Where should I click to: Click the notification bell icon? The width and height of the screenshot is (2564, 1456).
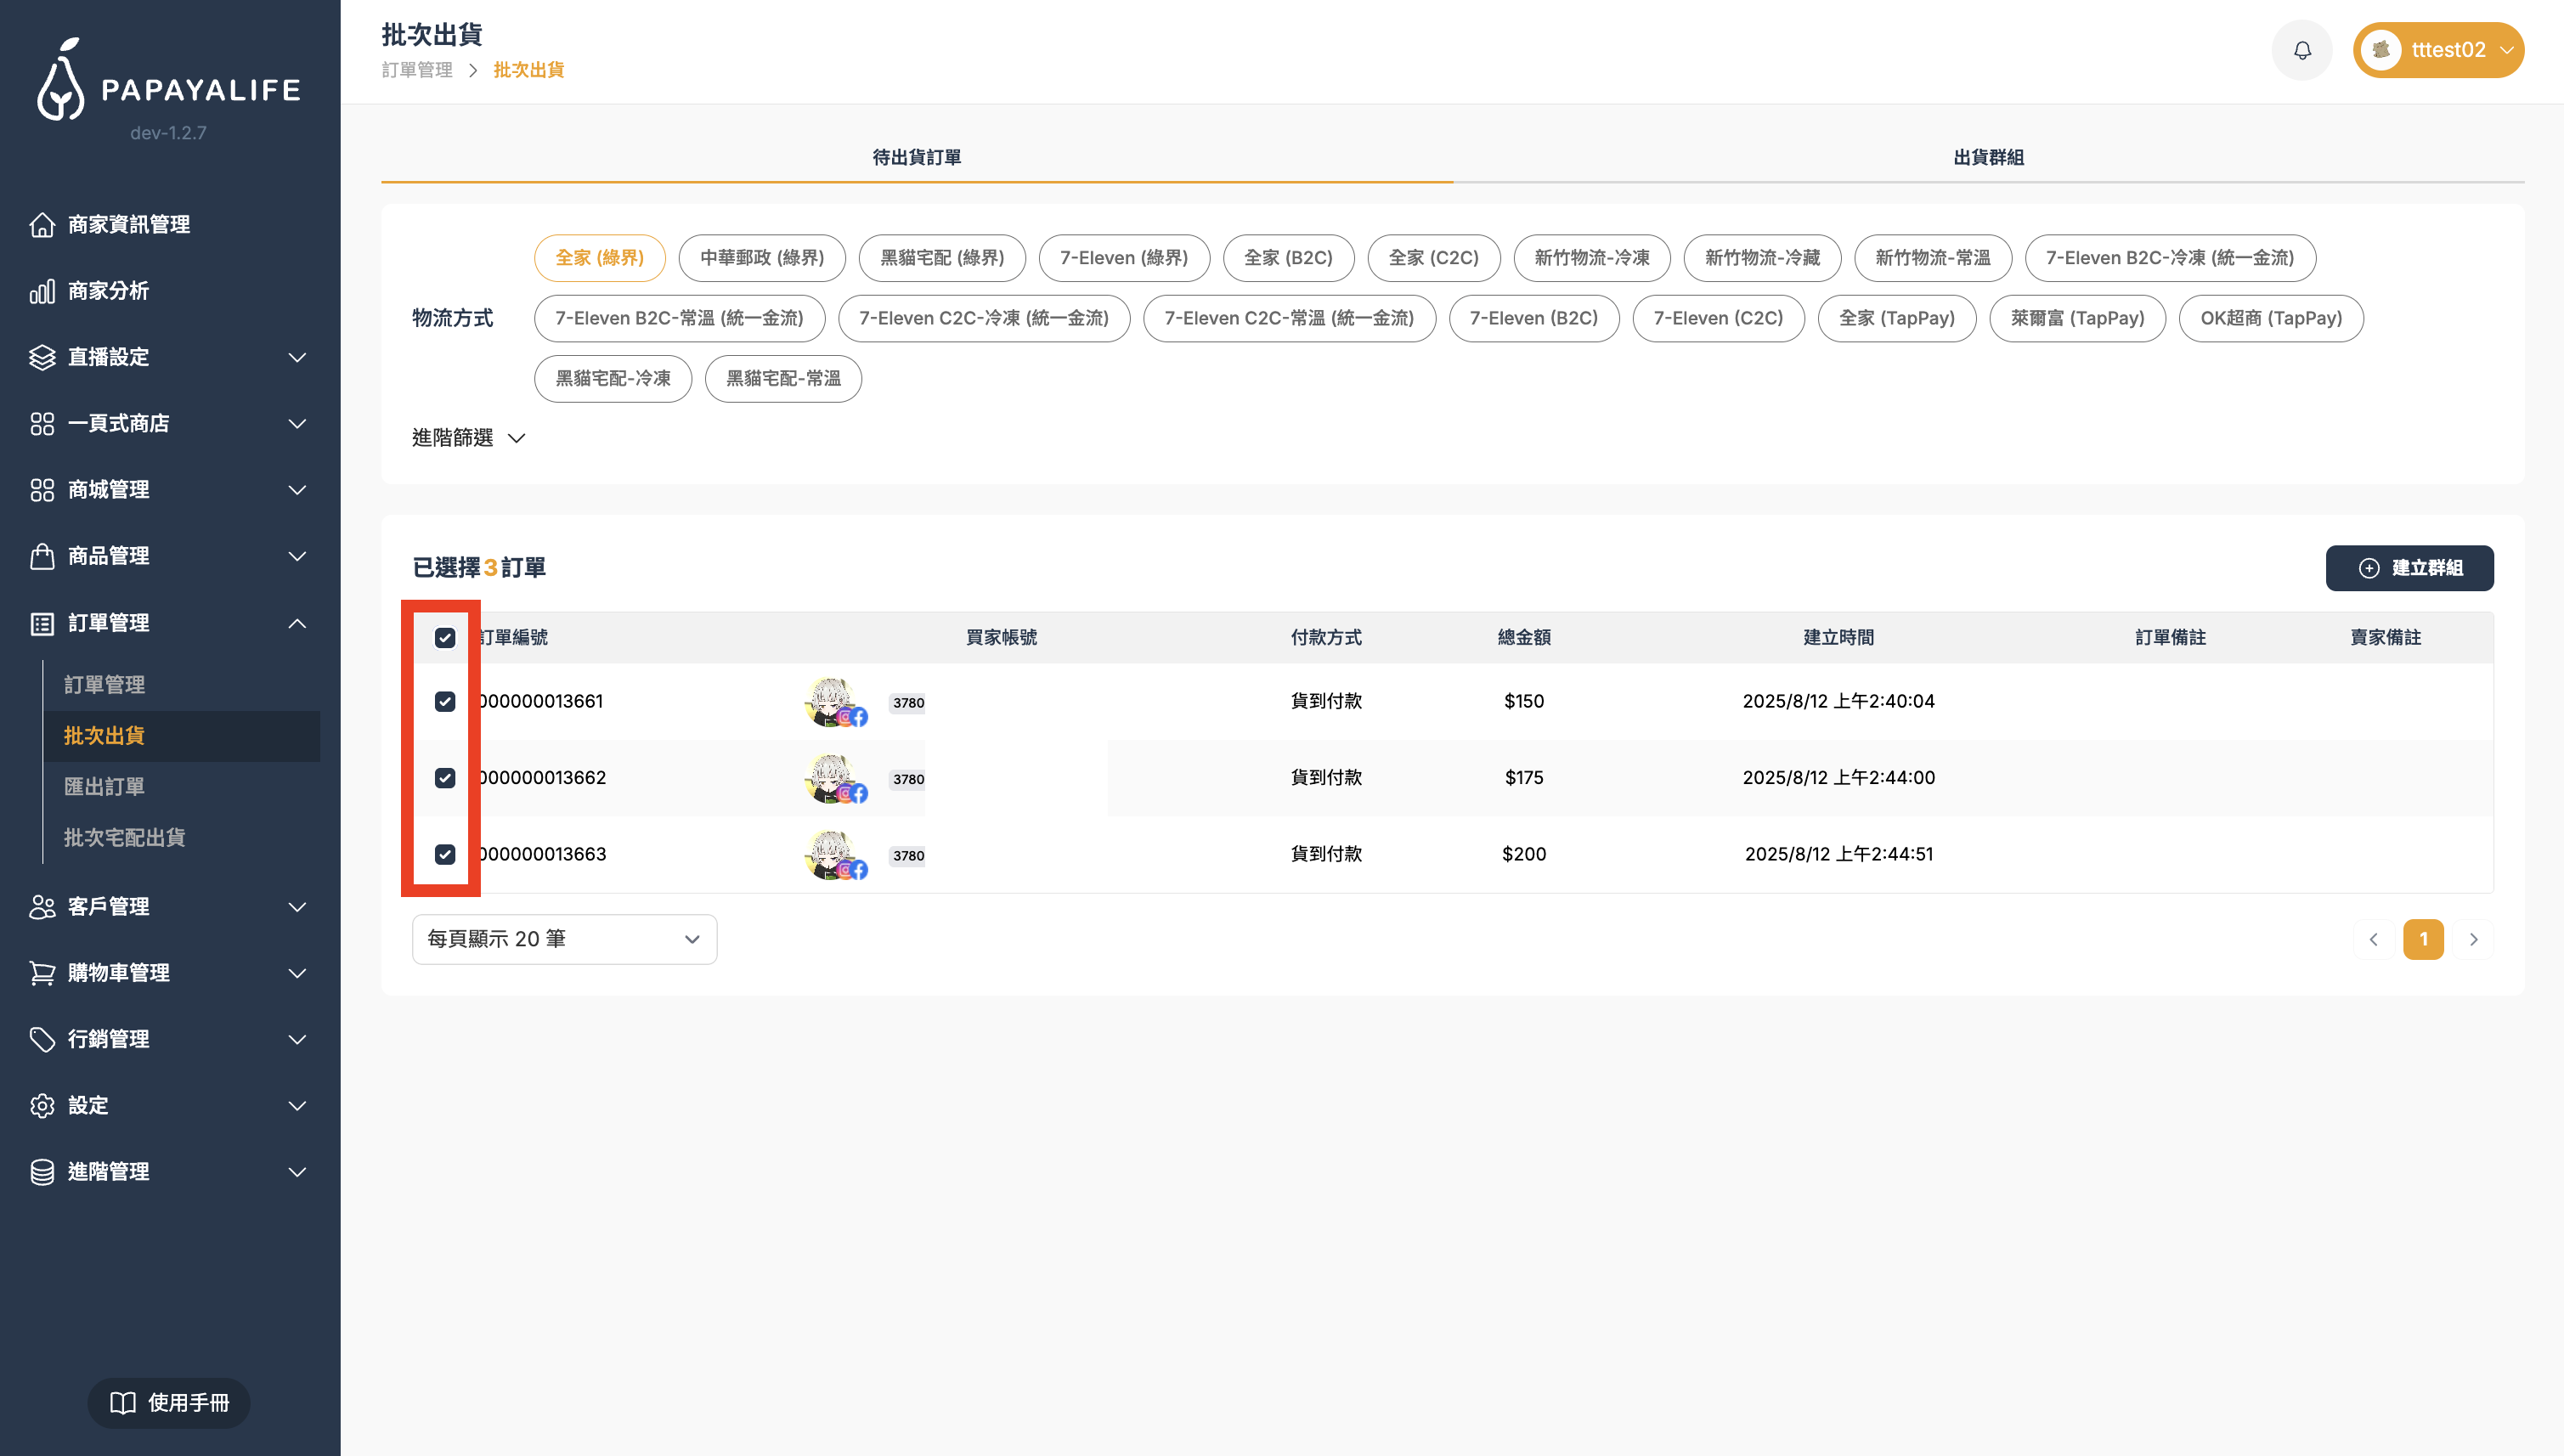(x=2301, y=50)
